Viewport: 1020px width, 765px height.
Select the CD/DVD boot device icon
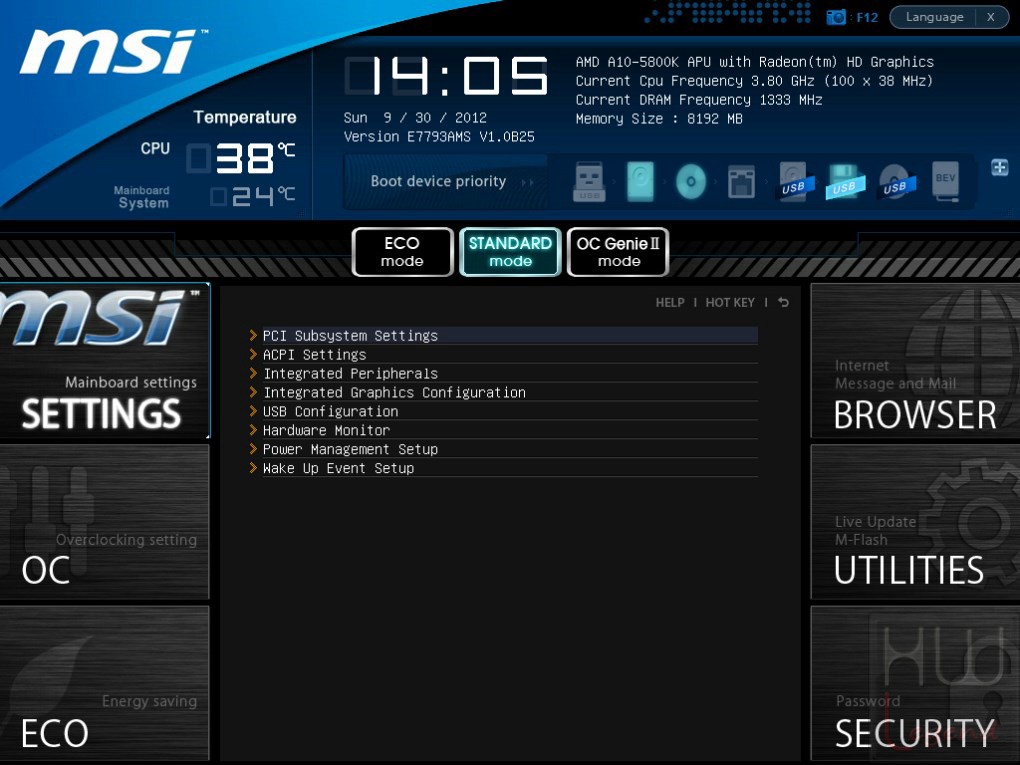click(691, 181)
